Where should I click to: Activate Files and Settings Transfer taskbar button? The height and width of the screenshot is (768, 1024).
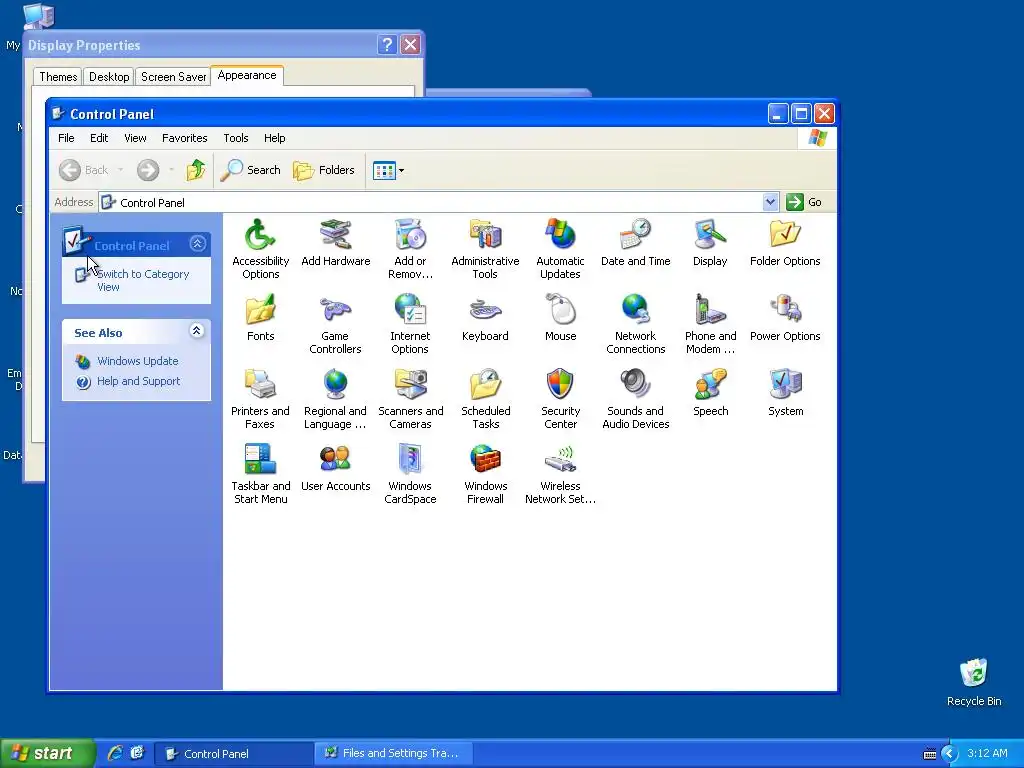394,754
